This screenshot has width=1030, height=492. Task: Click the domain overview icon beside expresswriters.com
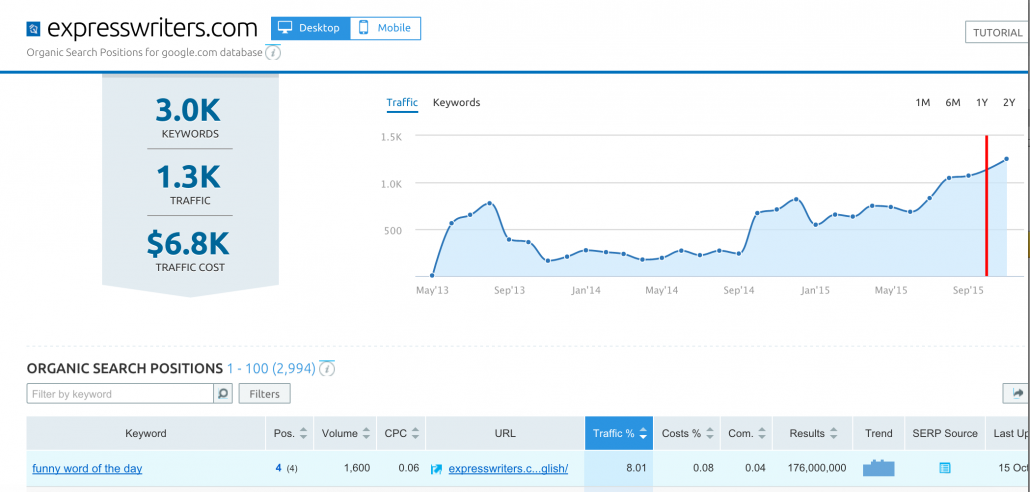pyautogui.click(x=33, y=29)
